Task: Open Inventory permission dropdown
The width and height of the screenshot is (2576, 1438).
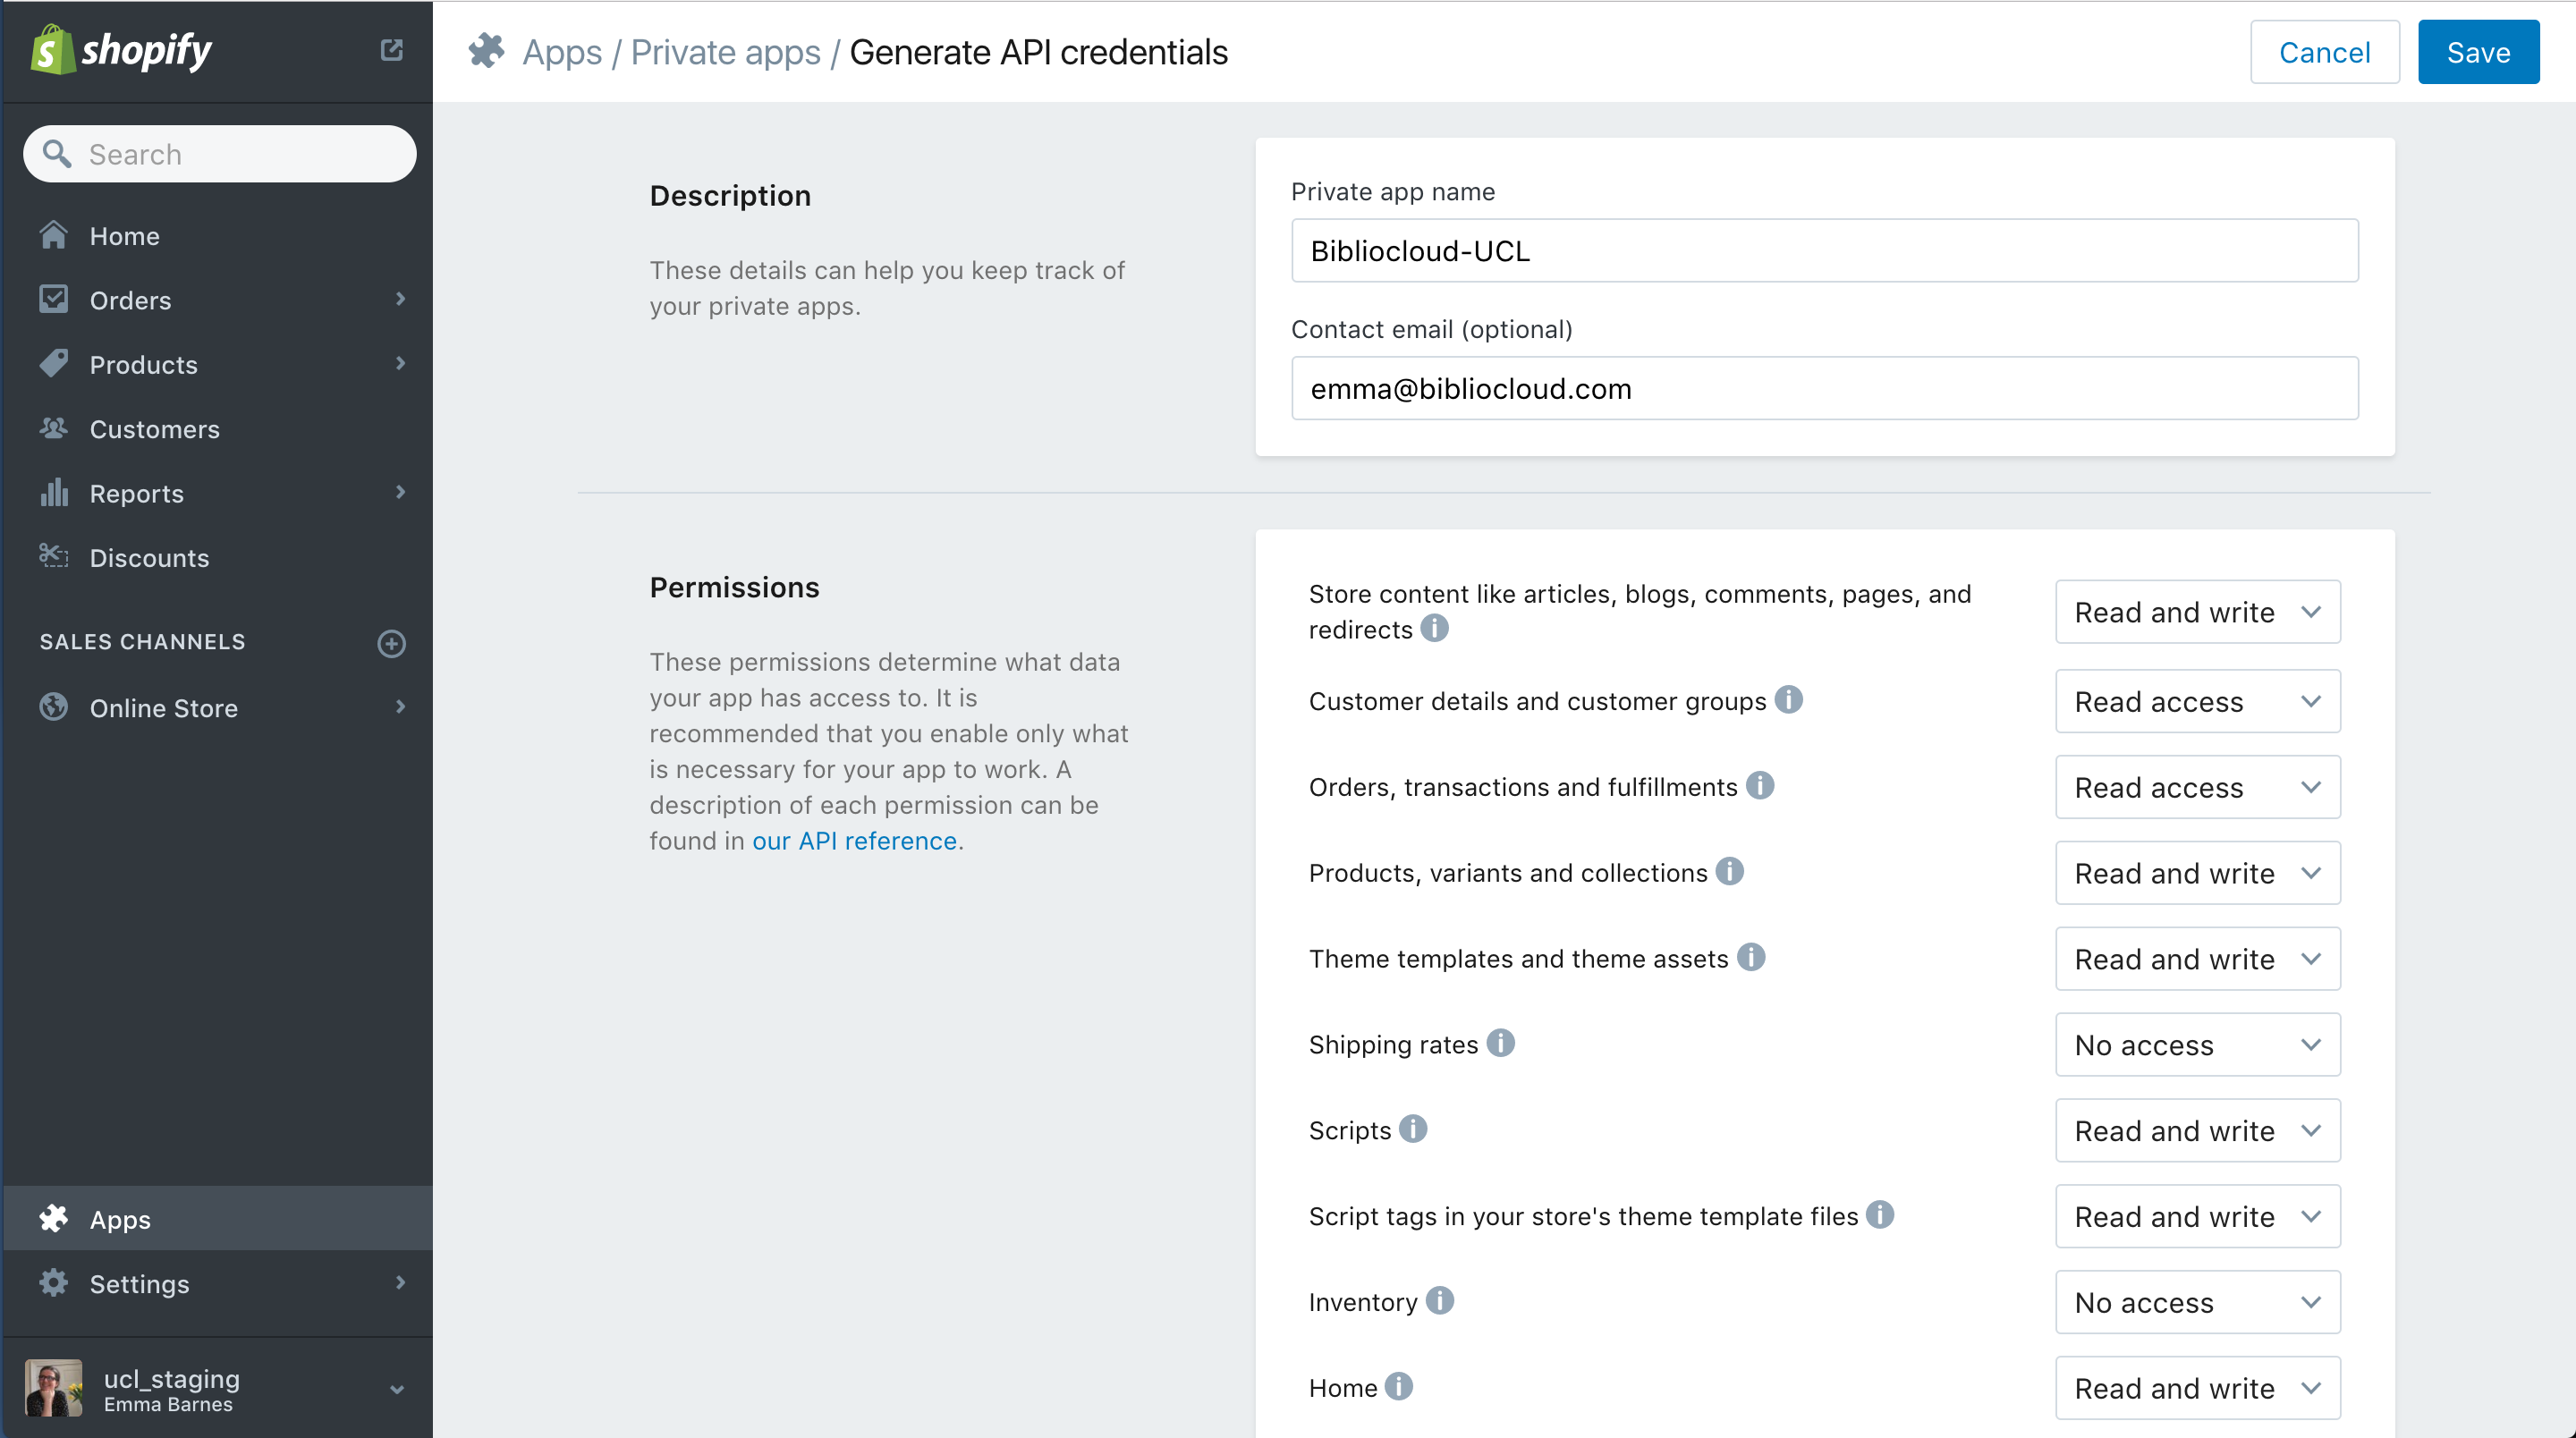Action: (2197, 1302)
